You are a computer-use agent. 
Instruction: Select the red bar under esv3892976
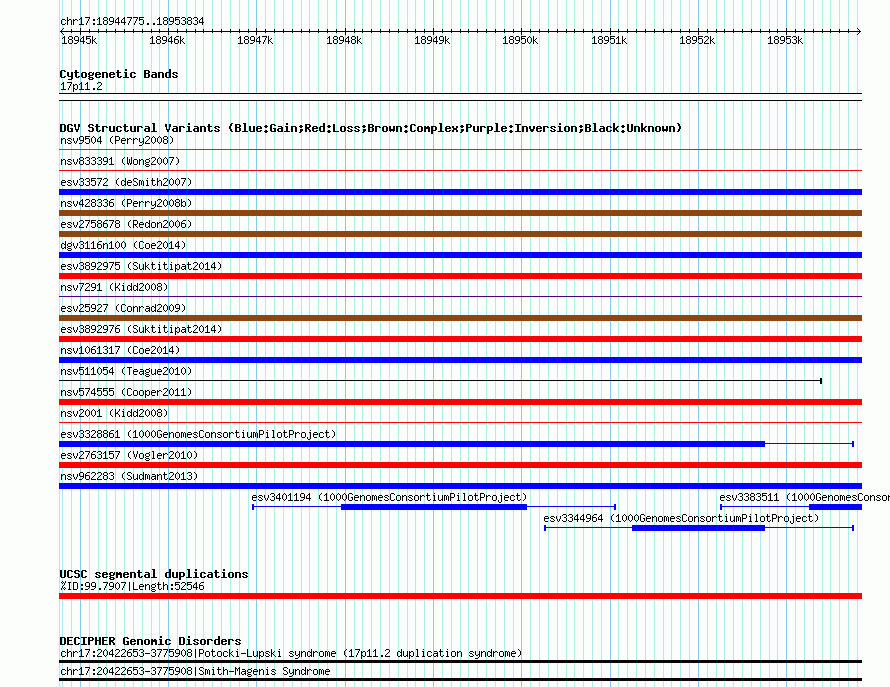pyautogui.click(x=460, y=339)
